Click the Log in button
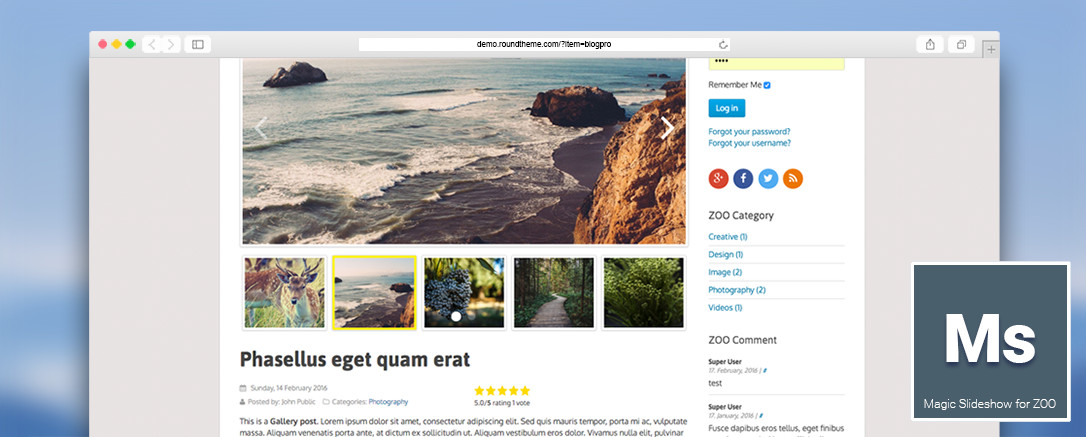Viewport: 1086px width, 437px height. [x=727, y=108]
